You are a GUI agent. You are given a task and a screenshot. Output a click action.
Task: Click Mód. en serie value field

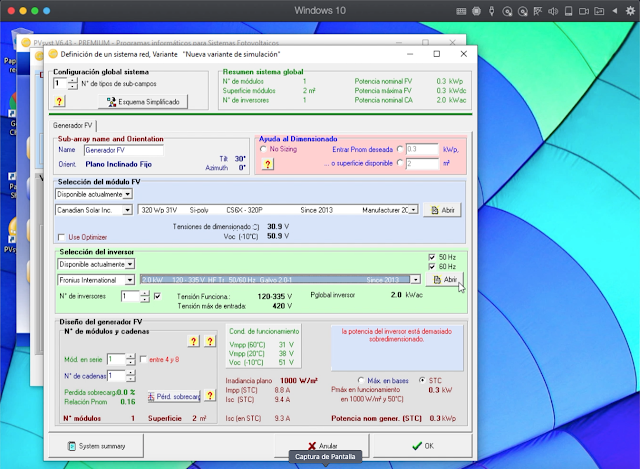coord(116,359)
